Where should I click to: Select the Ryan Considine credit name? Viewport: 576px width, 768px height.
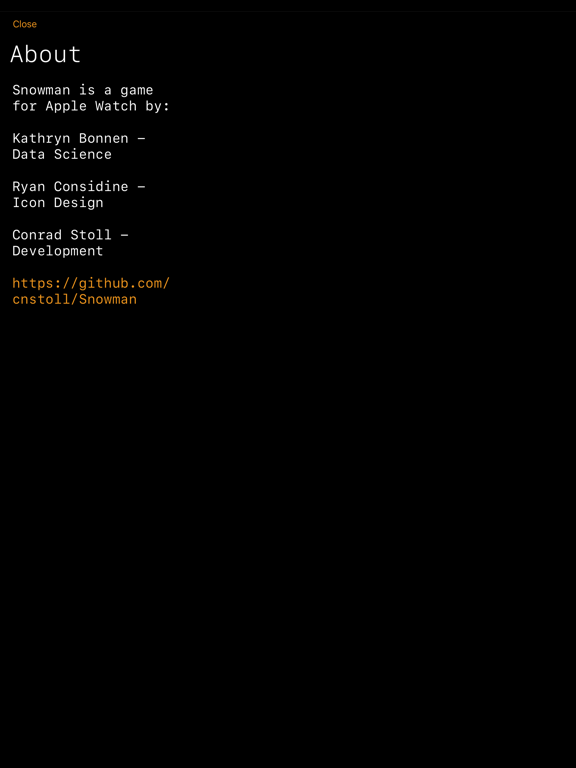coord(70,186)
